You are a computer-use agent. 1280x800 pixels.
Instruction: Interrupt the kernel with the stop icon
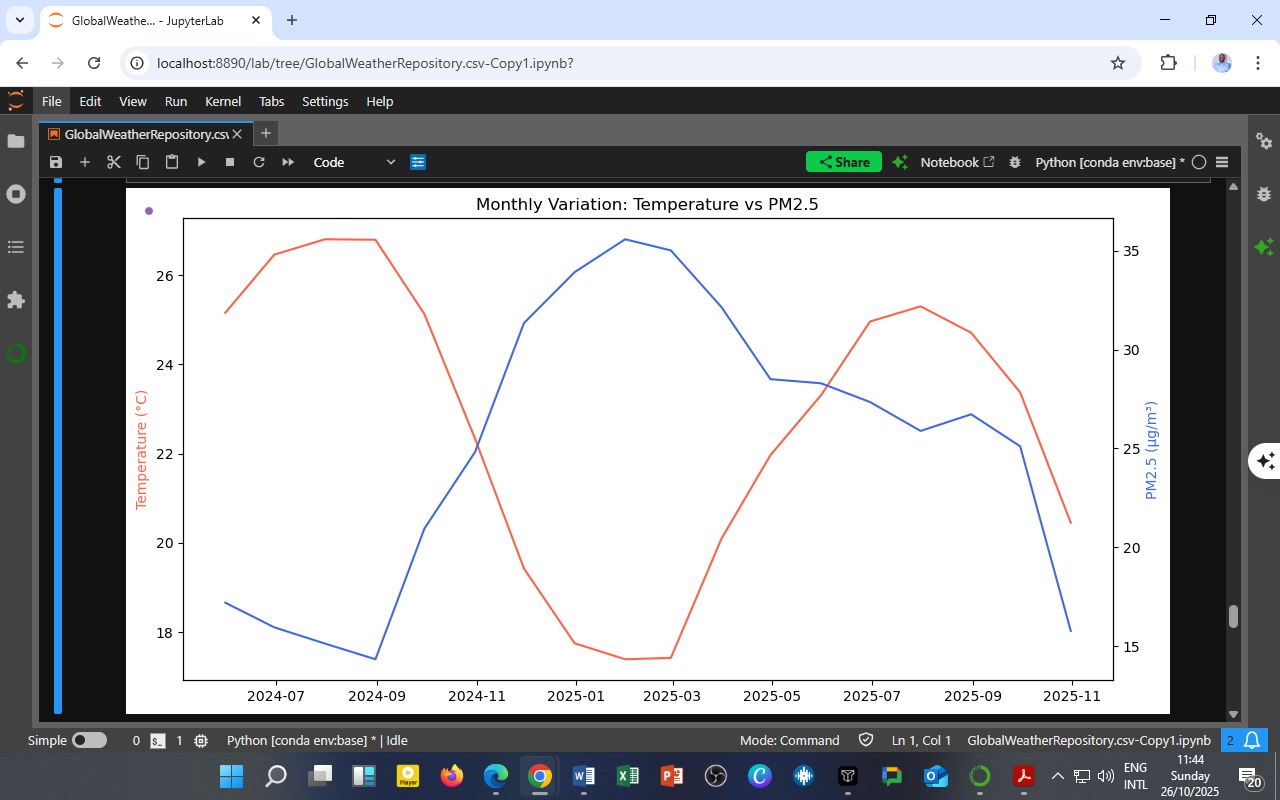[230, 162]
